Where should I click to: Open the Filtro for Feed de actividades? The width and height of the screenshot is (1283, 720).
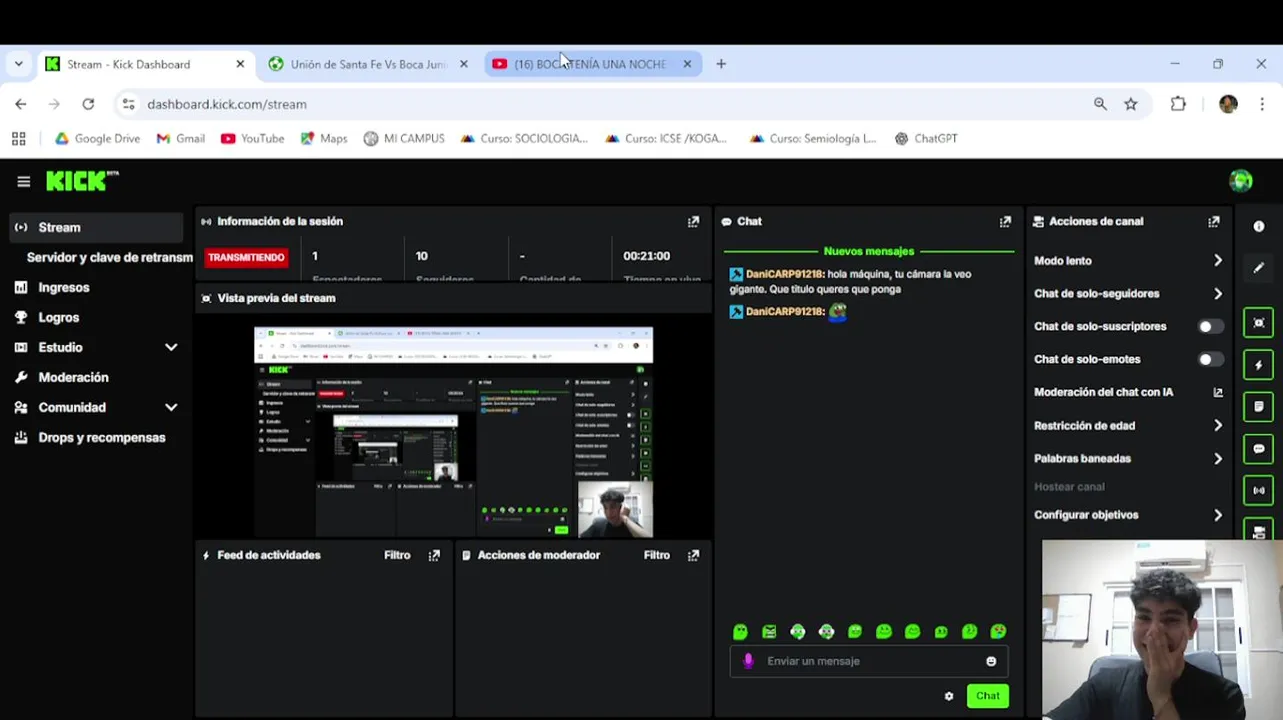(x=397, y=555)
